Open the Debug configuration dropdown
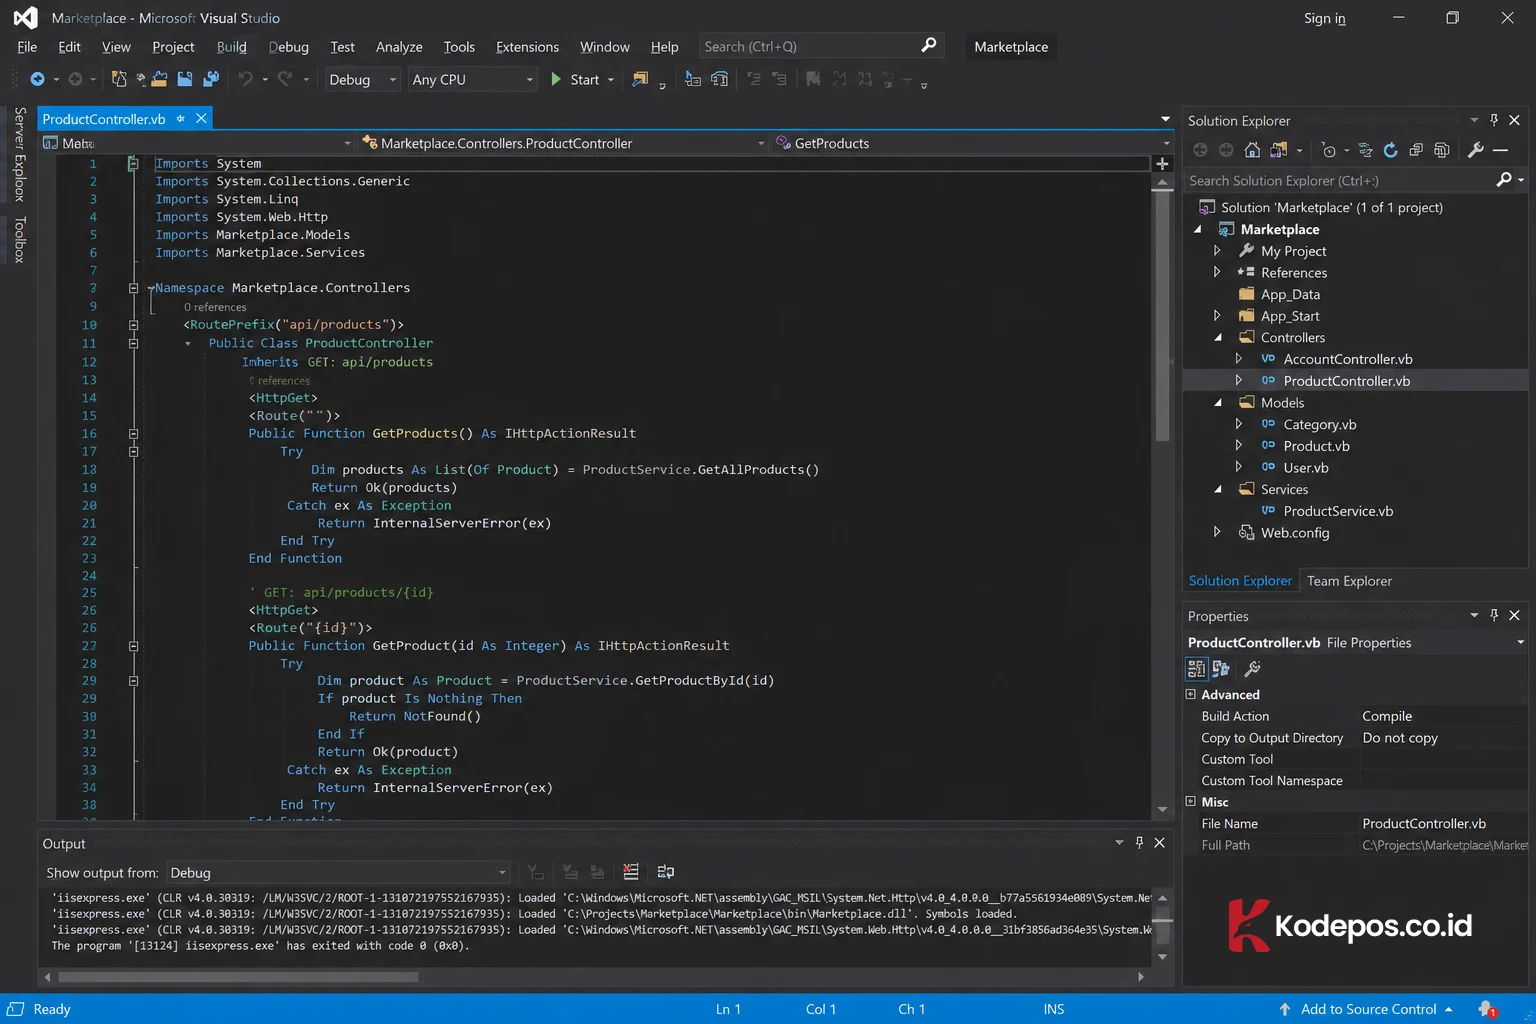 coord(363,79)
